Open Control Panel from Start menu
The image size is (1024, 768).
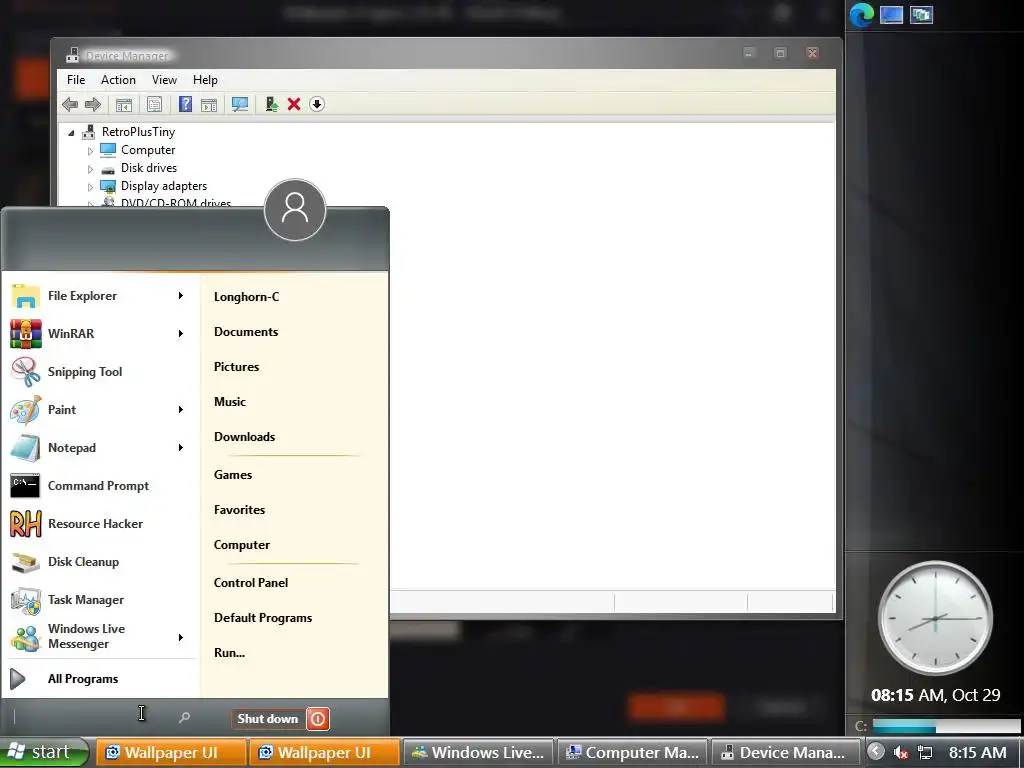pyautogui.click(x=251, y=583)
